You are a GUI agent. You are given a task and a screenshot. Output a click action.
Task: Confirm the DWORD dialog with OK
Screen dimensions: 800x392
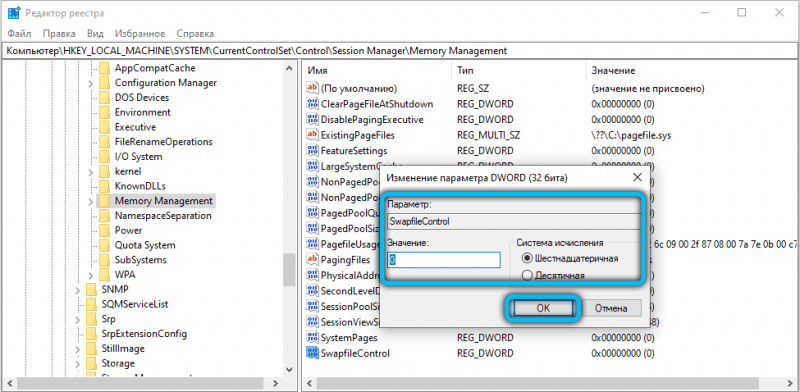click(543, 308)
